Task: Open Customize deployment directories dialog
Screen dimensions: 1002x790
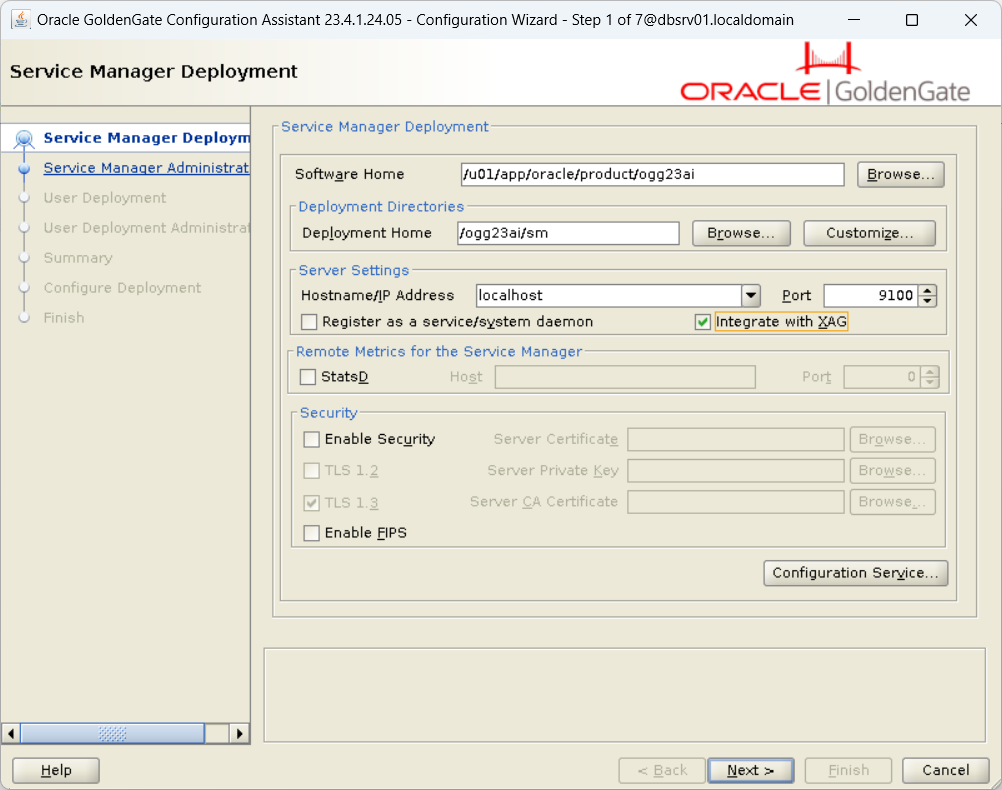Action: [869, 233]
